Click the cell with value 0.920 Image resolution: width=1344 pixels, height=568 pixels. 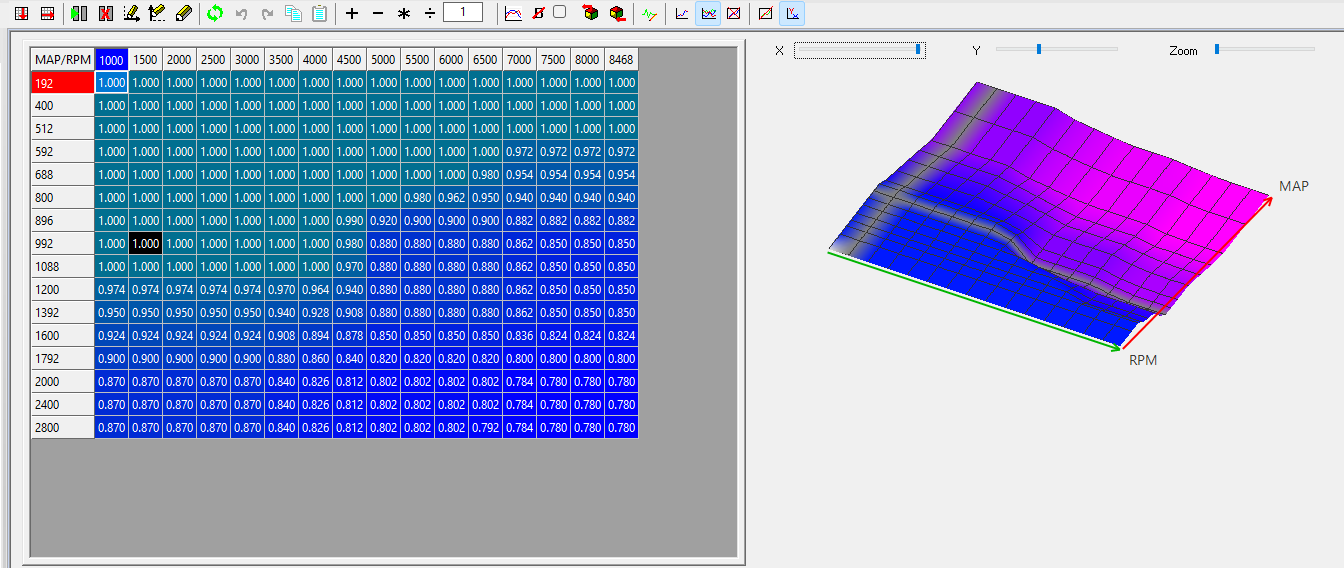[x=383, y=221]
